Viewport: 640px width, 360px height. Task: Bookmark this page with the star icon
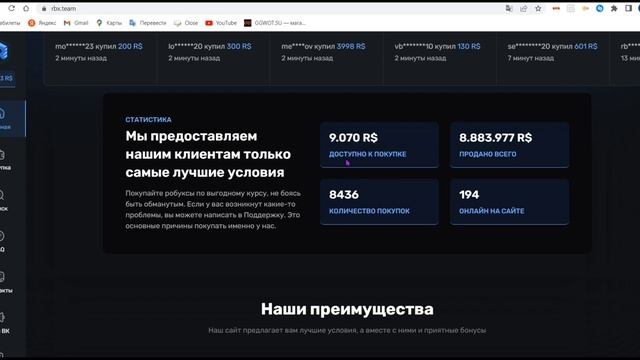(538, 9)
